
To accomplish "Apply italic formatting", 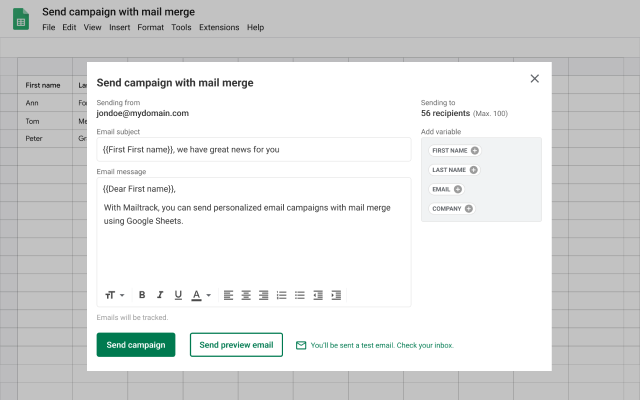I will tap(160, 295).
